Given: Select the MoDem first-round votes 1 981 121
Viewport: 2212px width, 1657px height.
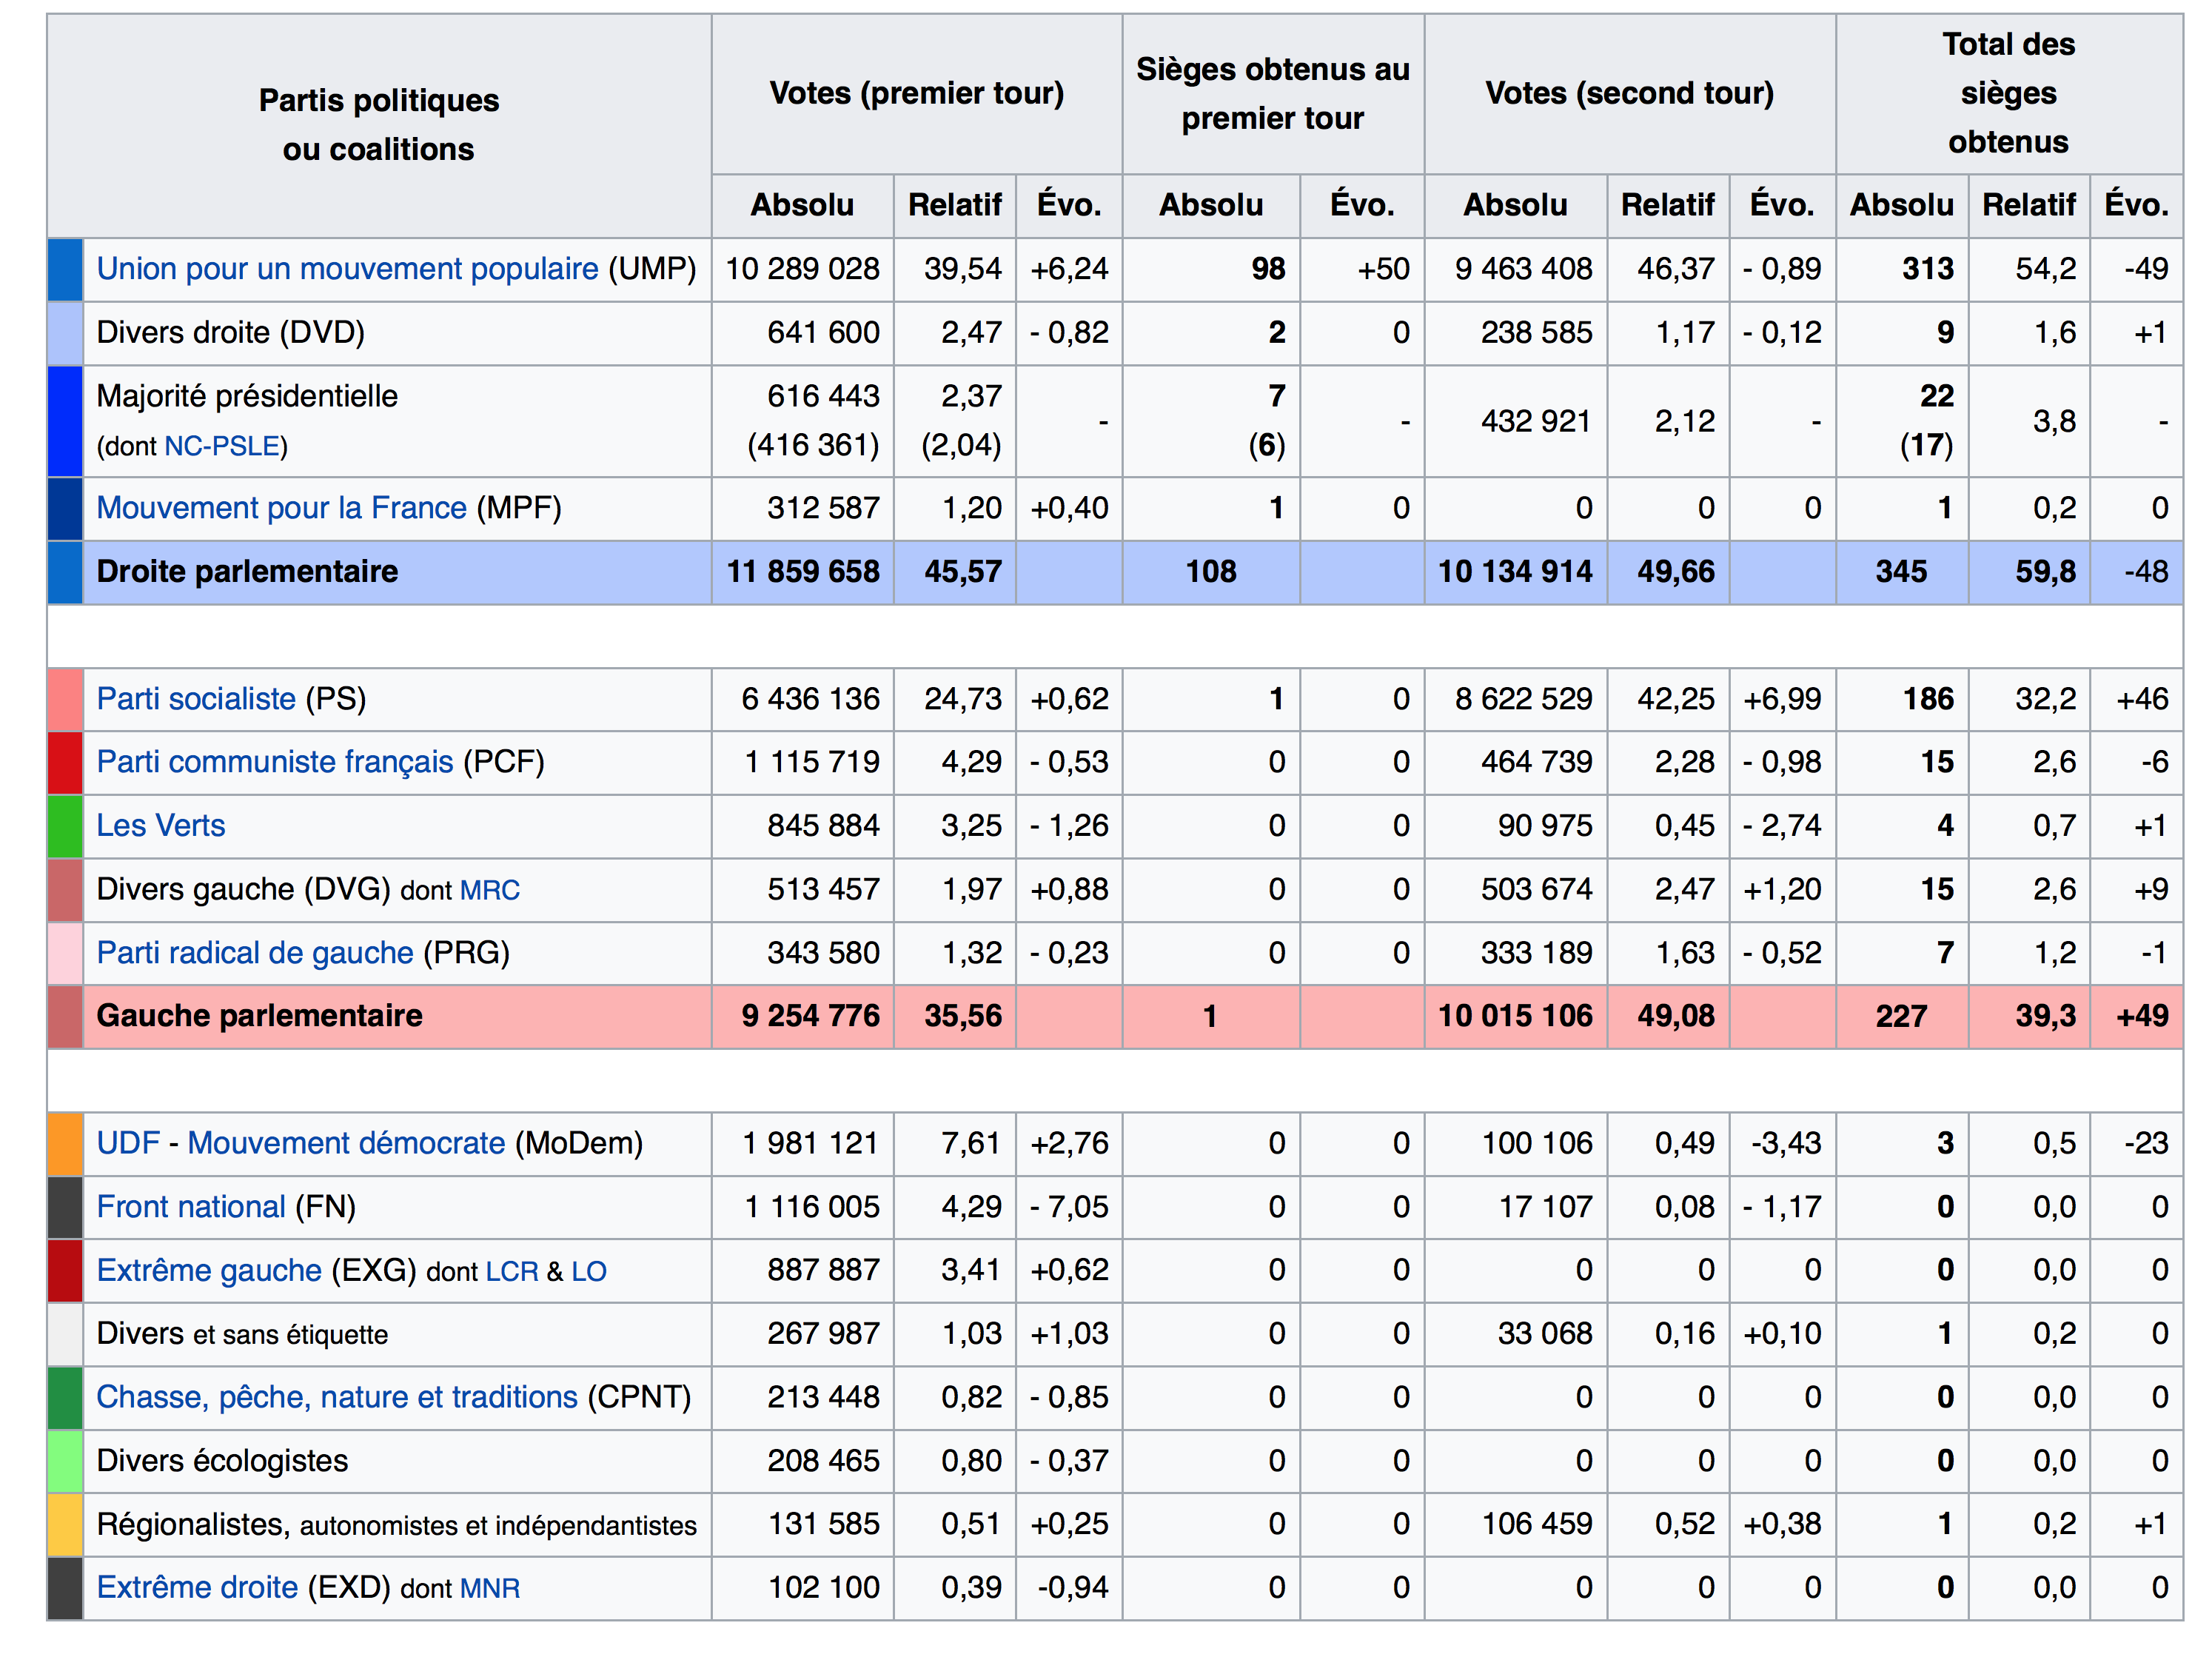Looking at the screenshot, I should pos(811,1143).
